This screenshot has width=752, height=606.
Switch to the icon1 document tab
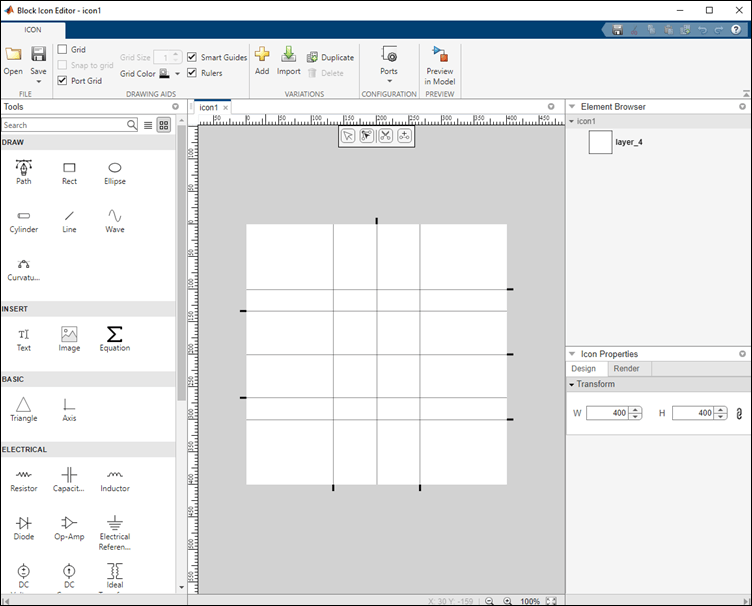[209, 107]
